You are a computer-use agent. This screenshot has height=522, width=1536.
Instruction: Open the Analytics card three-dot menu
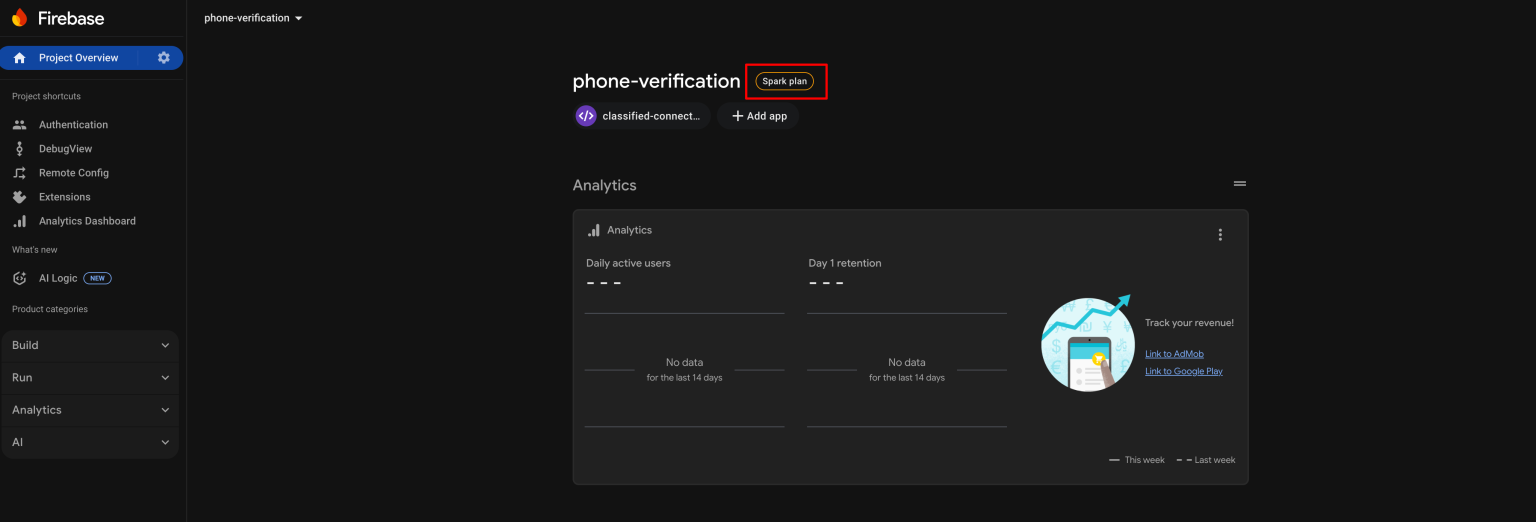(1220, 235)
